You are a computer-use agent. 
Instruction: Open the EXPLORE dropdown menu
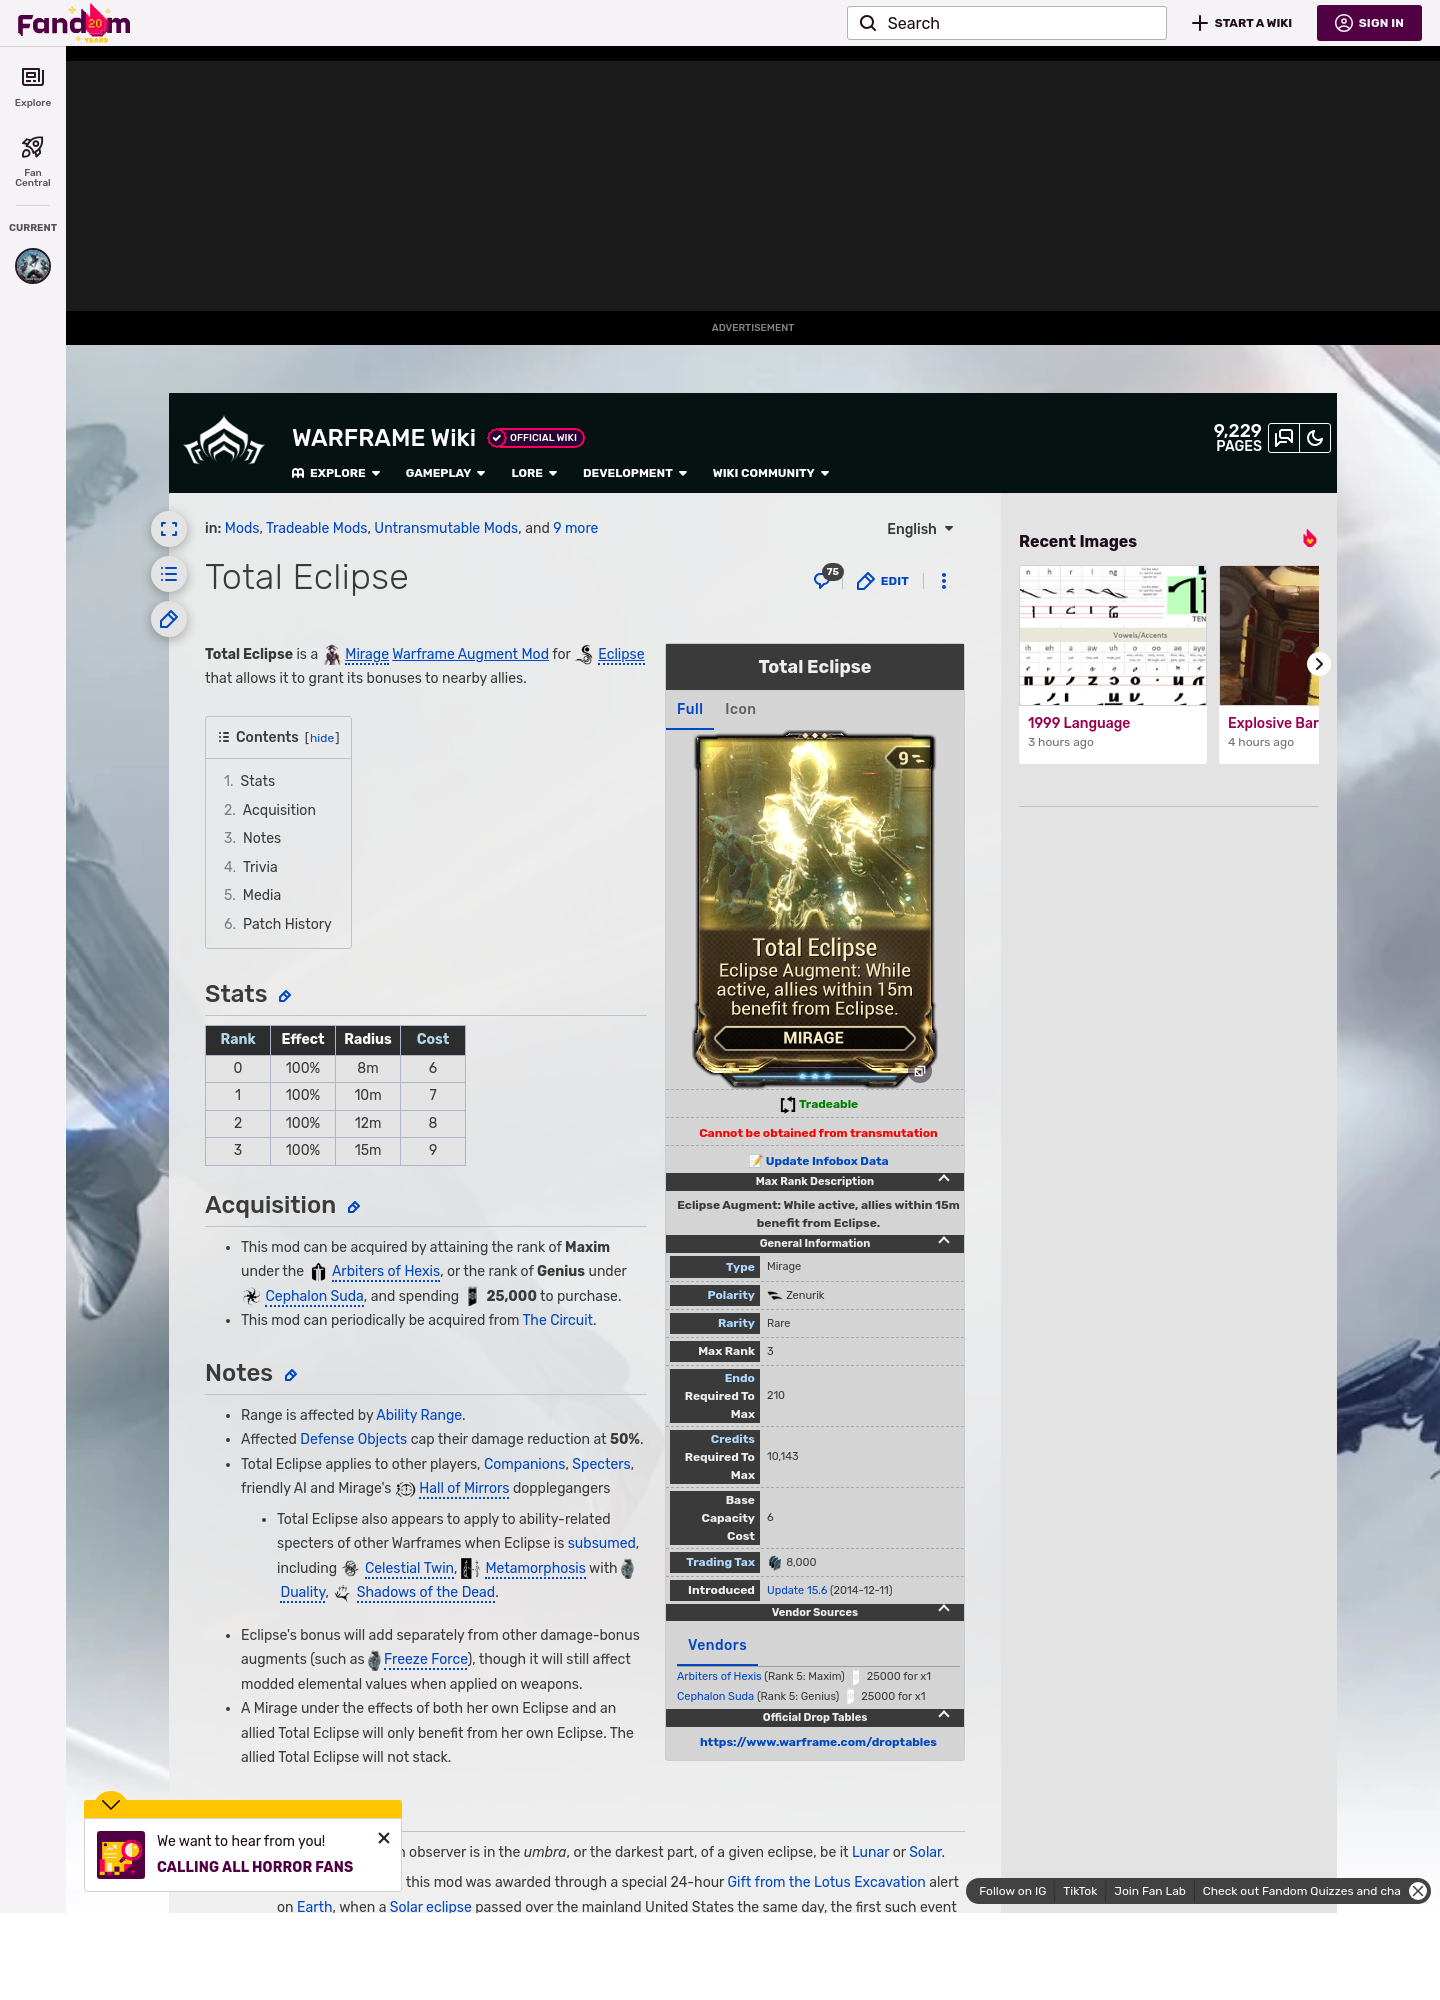tap(336, 473)
